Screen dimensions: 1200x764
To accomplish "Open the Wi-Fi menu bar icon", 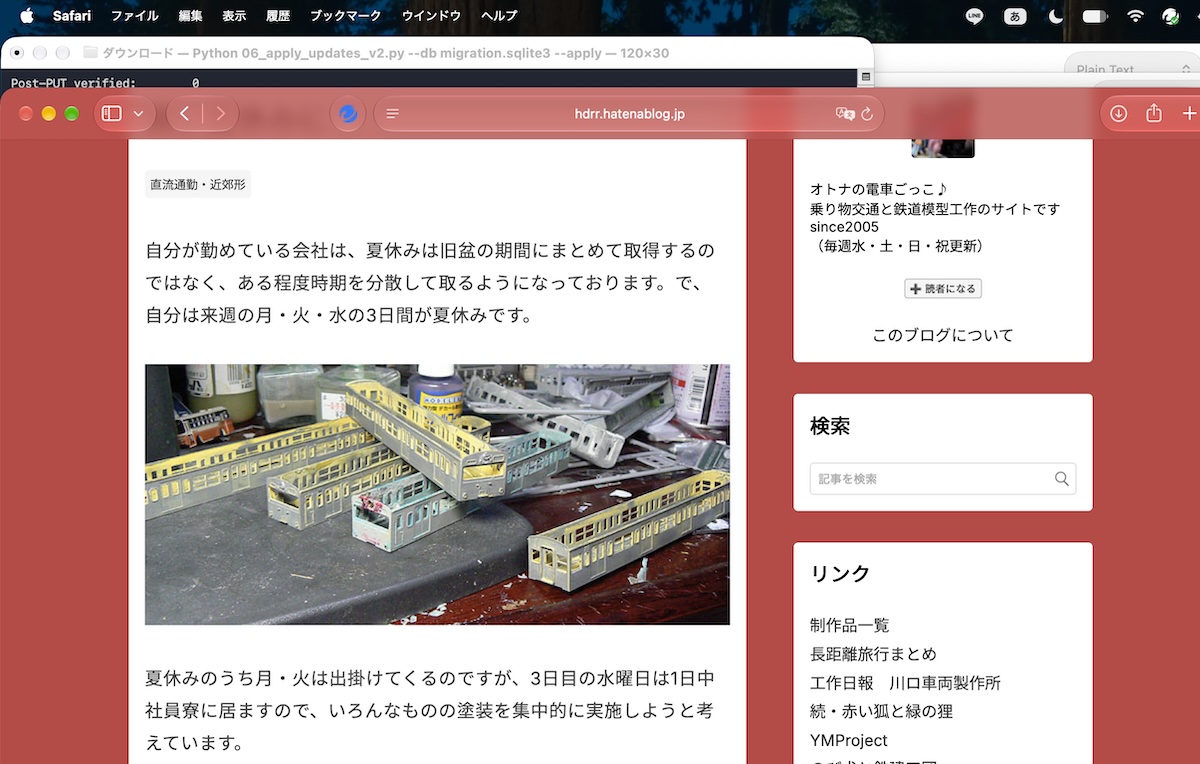I will click(1135, 16).
